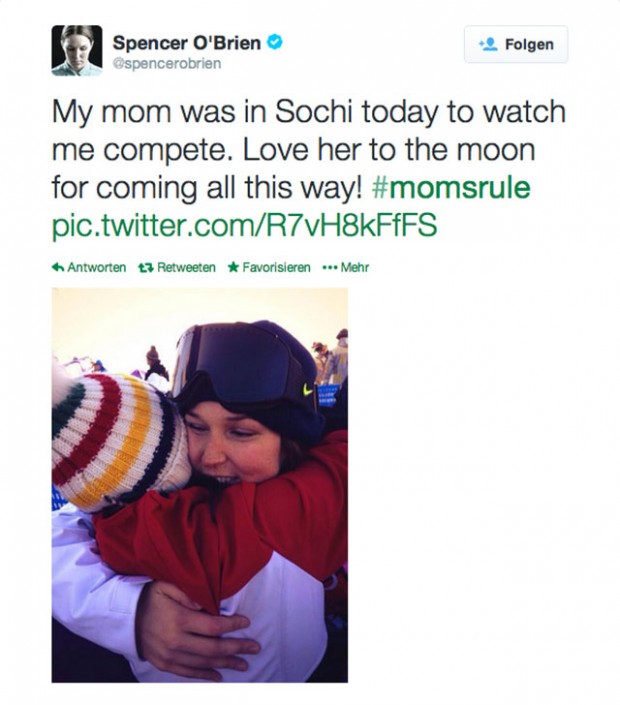Click the retweet arrows icon

(x=144, y=268)
